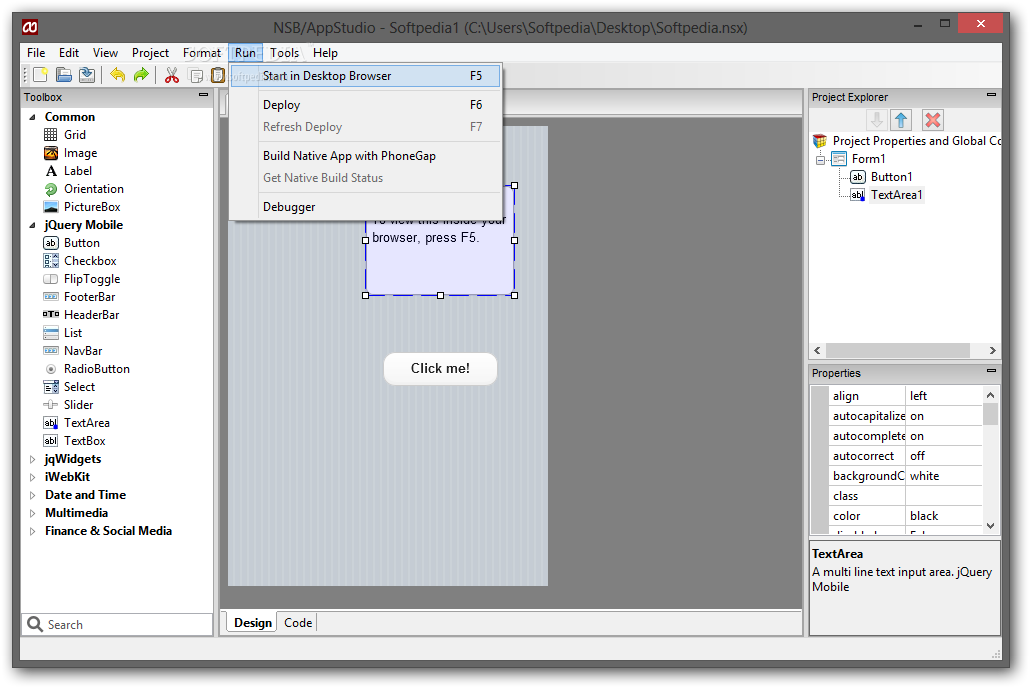Click the backgroundColor value 'white'
The height and width of the screenshot is (688, 1030).
pyautogui.click(x=944, y=476)
